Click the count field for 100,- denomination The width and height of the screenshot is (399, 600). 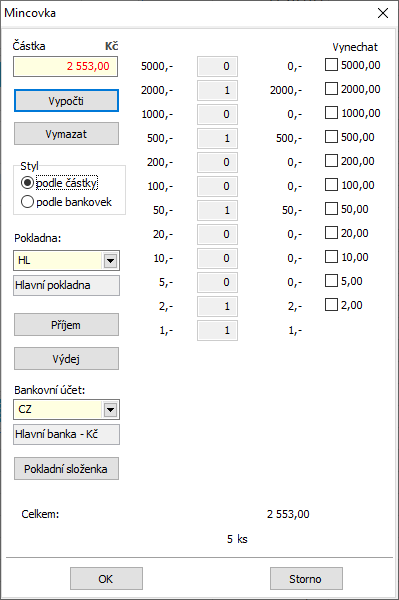point(217,186)
